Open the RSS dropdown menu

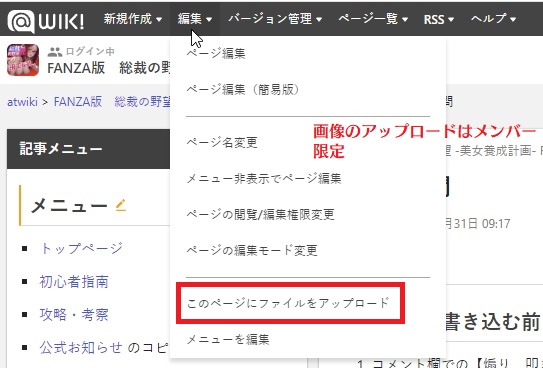[x=438, y=19]
